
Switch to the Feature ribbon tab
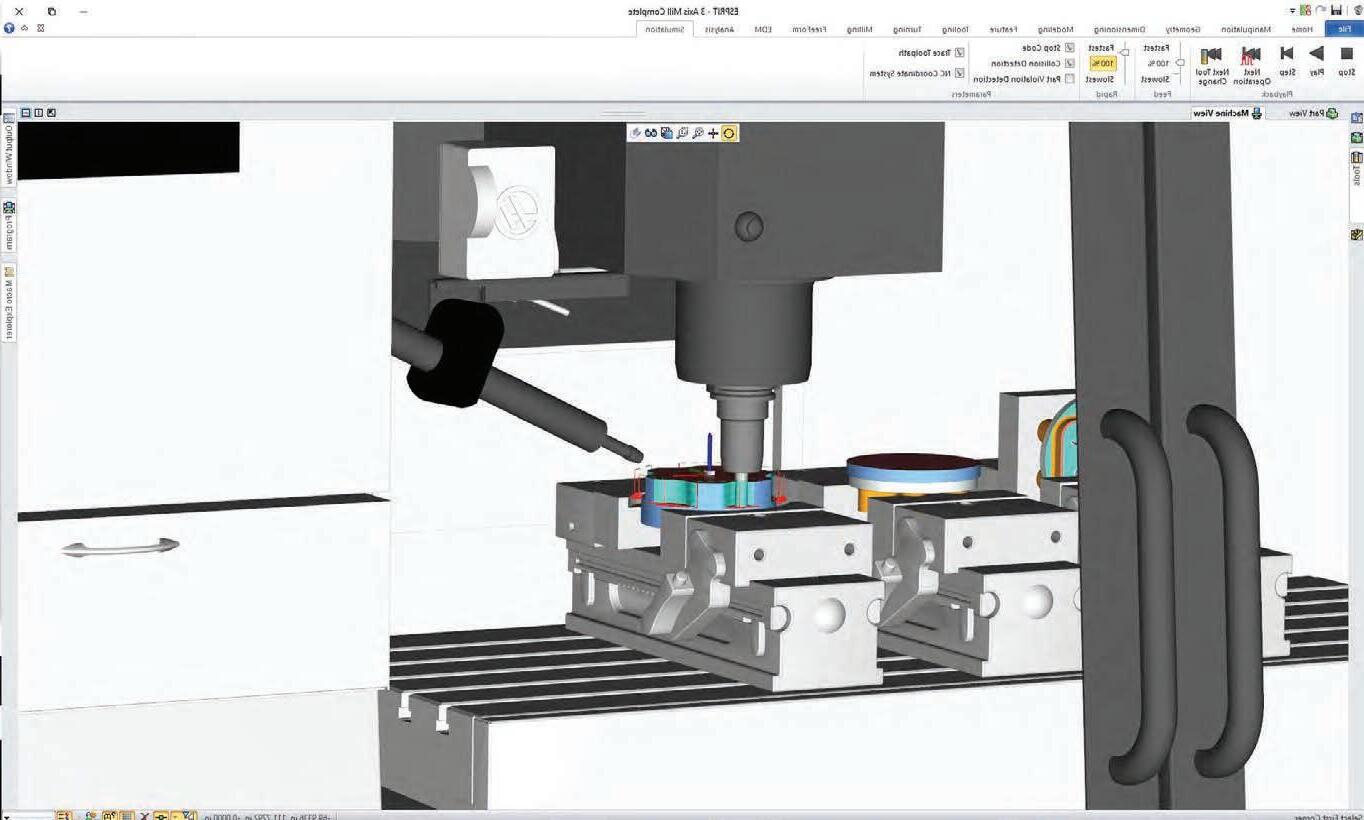point(1003,29)
